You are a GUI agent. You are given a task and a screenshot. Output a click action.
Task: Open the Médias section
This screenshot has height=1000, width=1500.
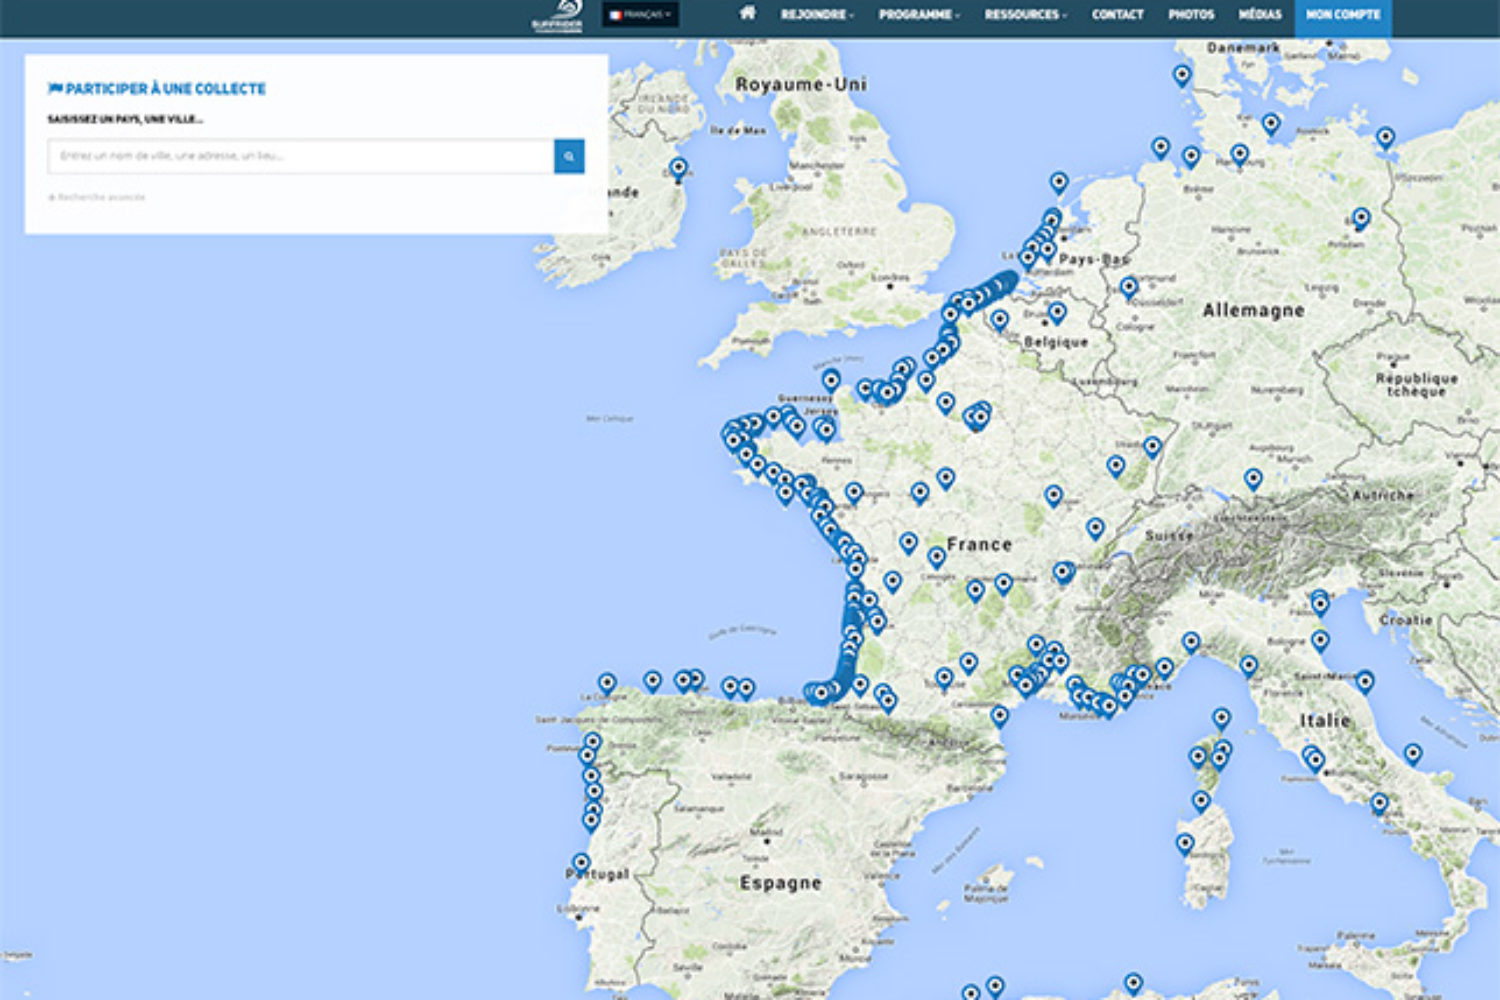click(1259, 15)
